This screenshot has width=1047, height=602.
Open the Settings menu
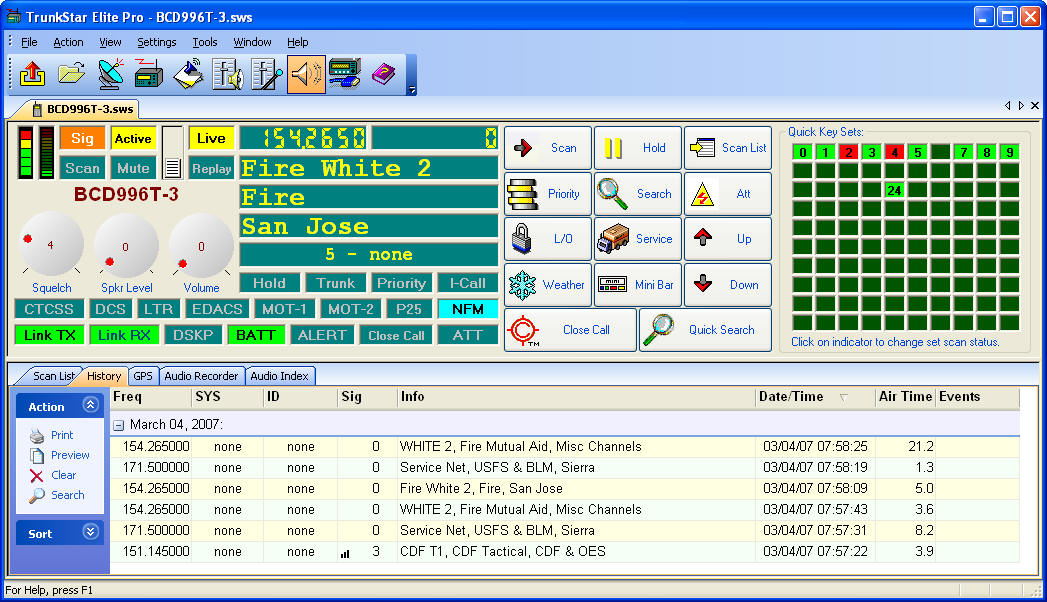[157, 42]
